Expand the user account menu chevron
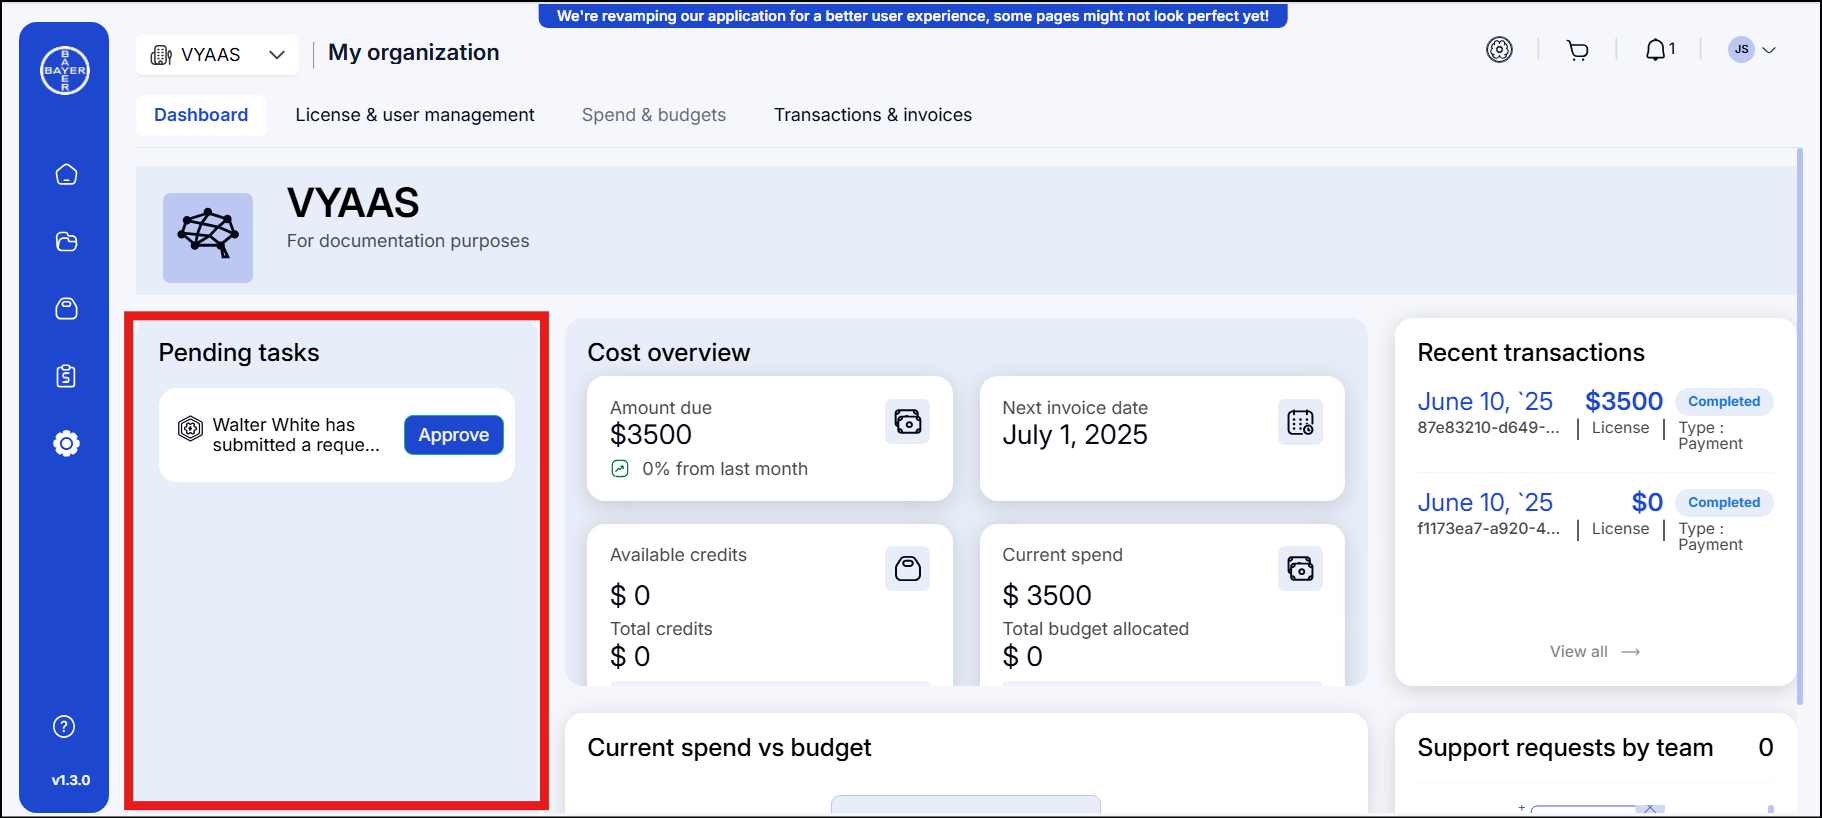Screen dimensions: 1822x818 1768,50
